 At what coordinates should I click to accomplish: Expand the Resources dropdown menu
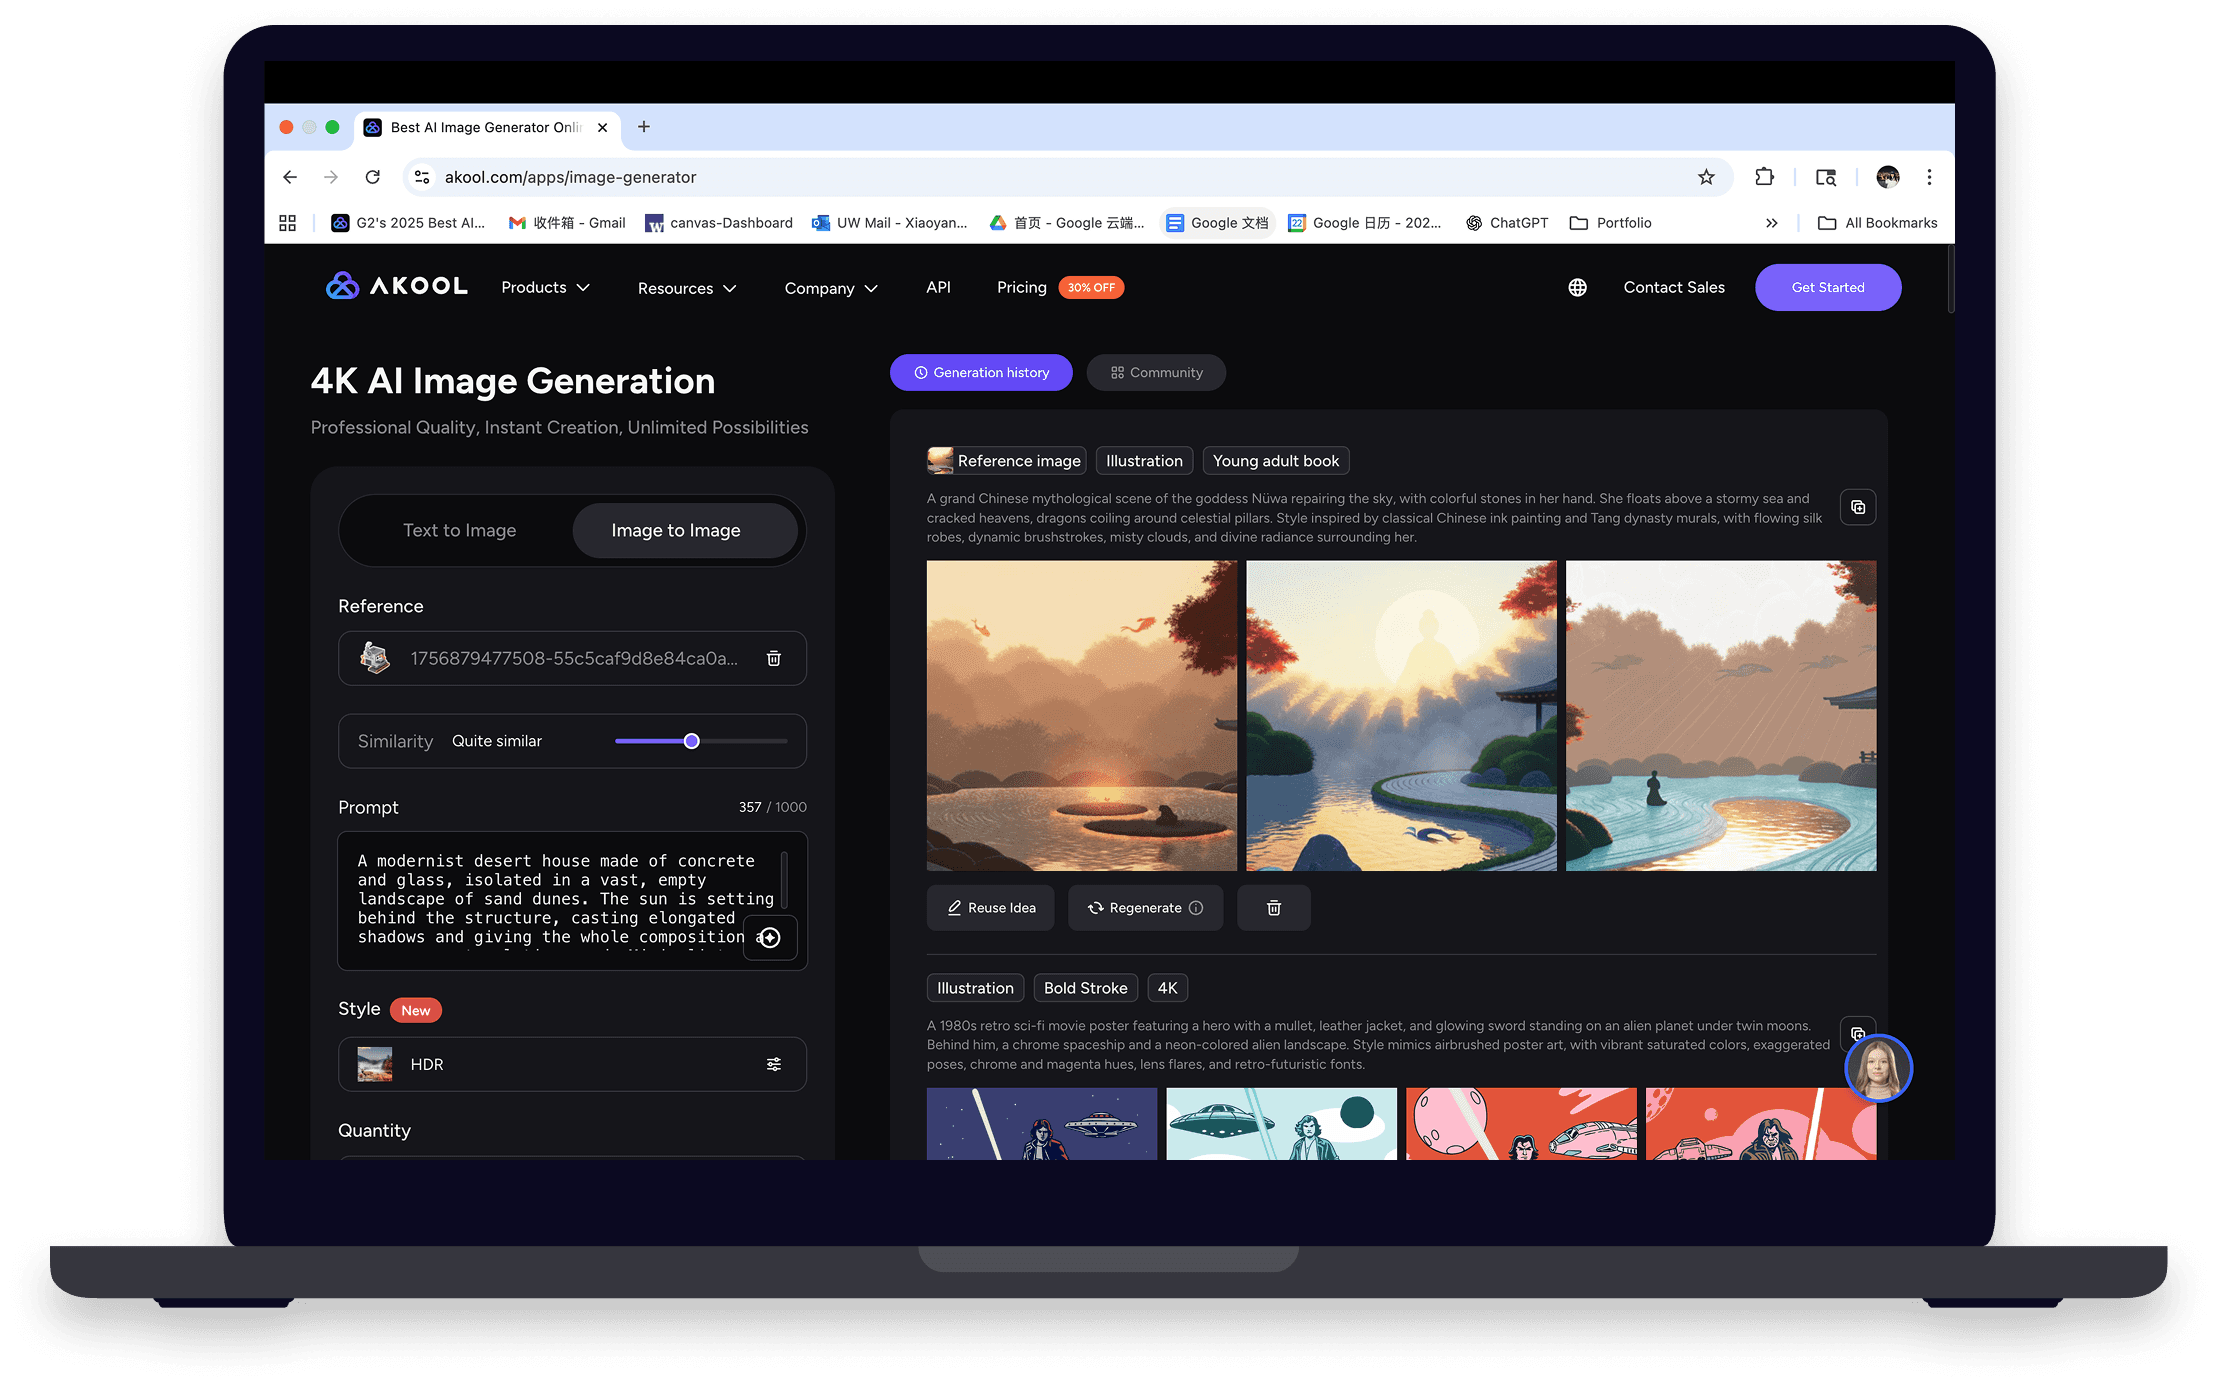pos(687,288)
